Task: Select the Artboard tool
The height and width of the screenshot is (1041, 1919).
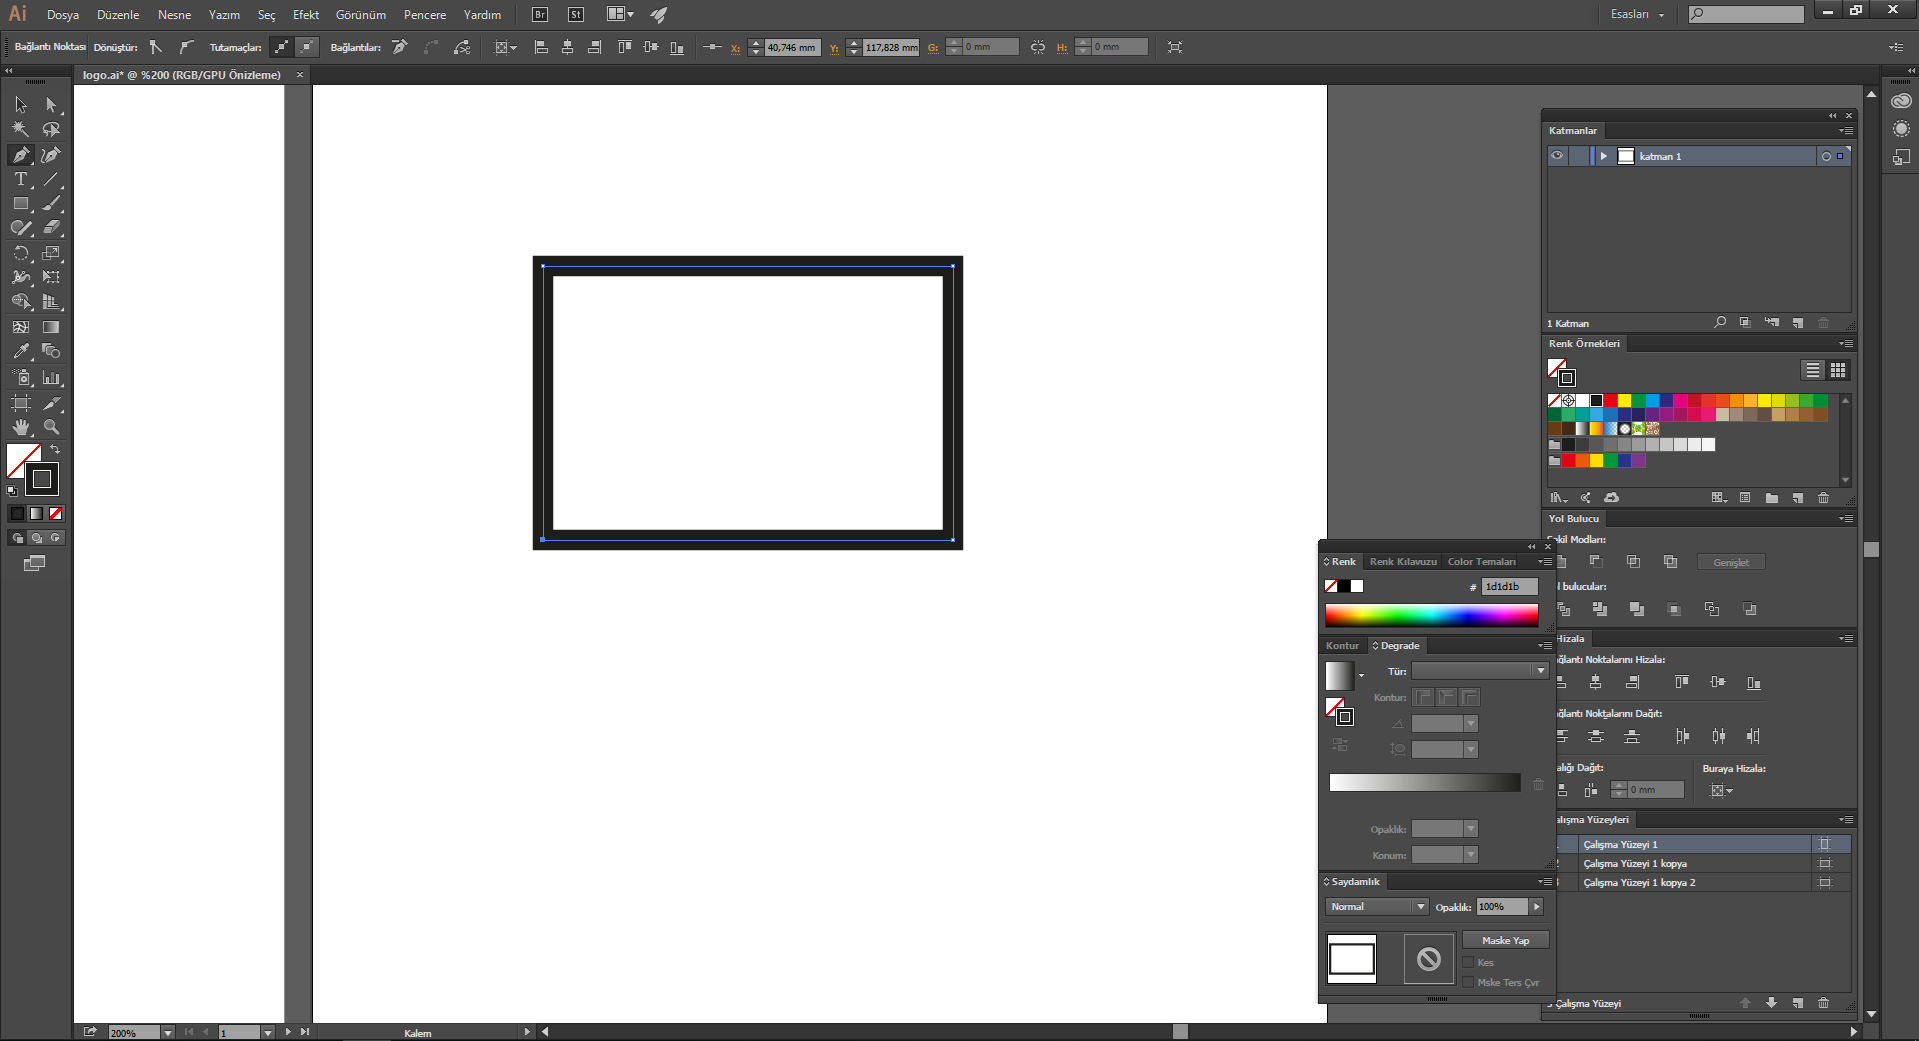Action: 21,403
